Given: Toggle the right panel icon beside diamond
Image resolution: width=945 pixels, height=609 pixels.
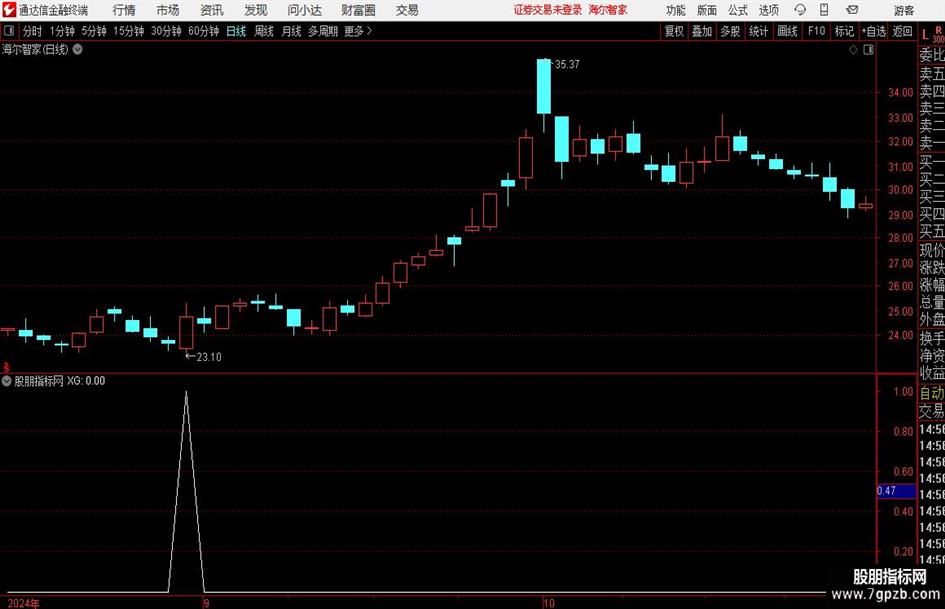Looking at the screenshot, I should click(868, 50).
